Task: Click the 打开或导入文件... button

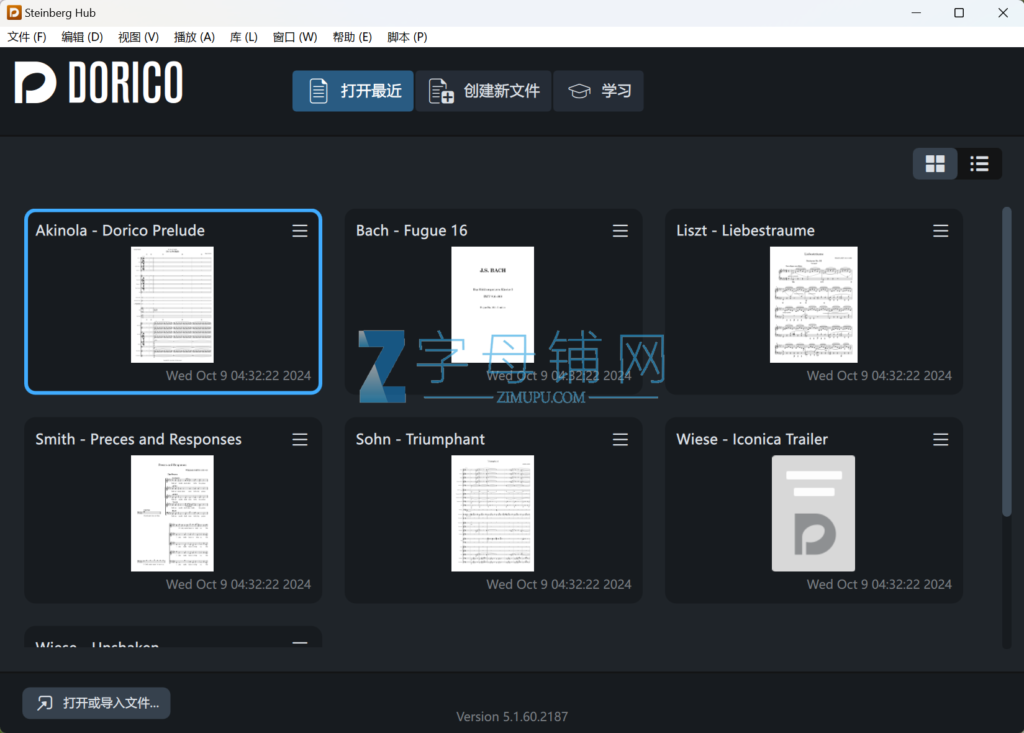Action: point(97,703)
